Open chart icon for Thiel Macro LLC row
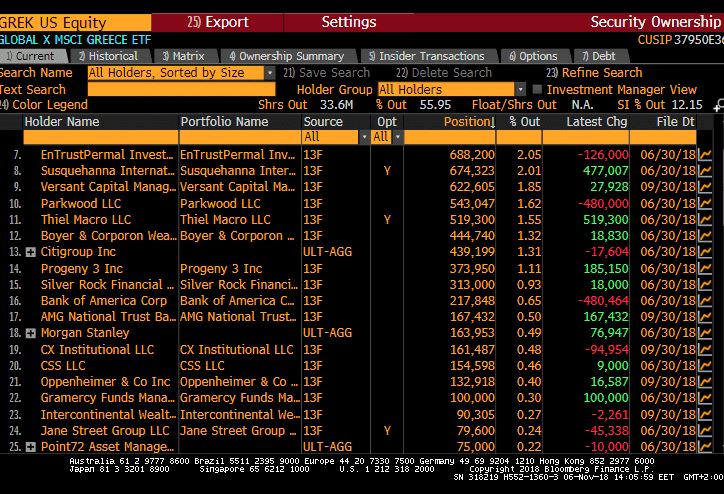The width and height of the screenshot is (724, 494). coord(705,220)
